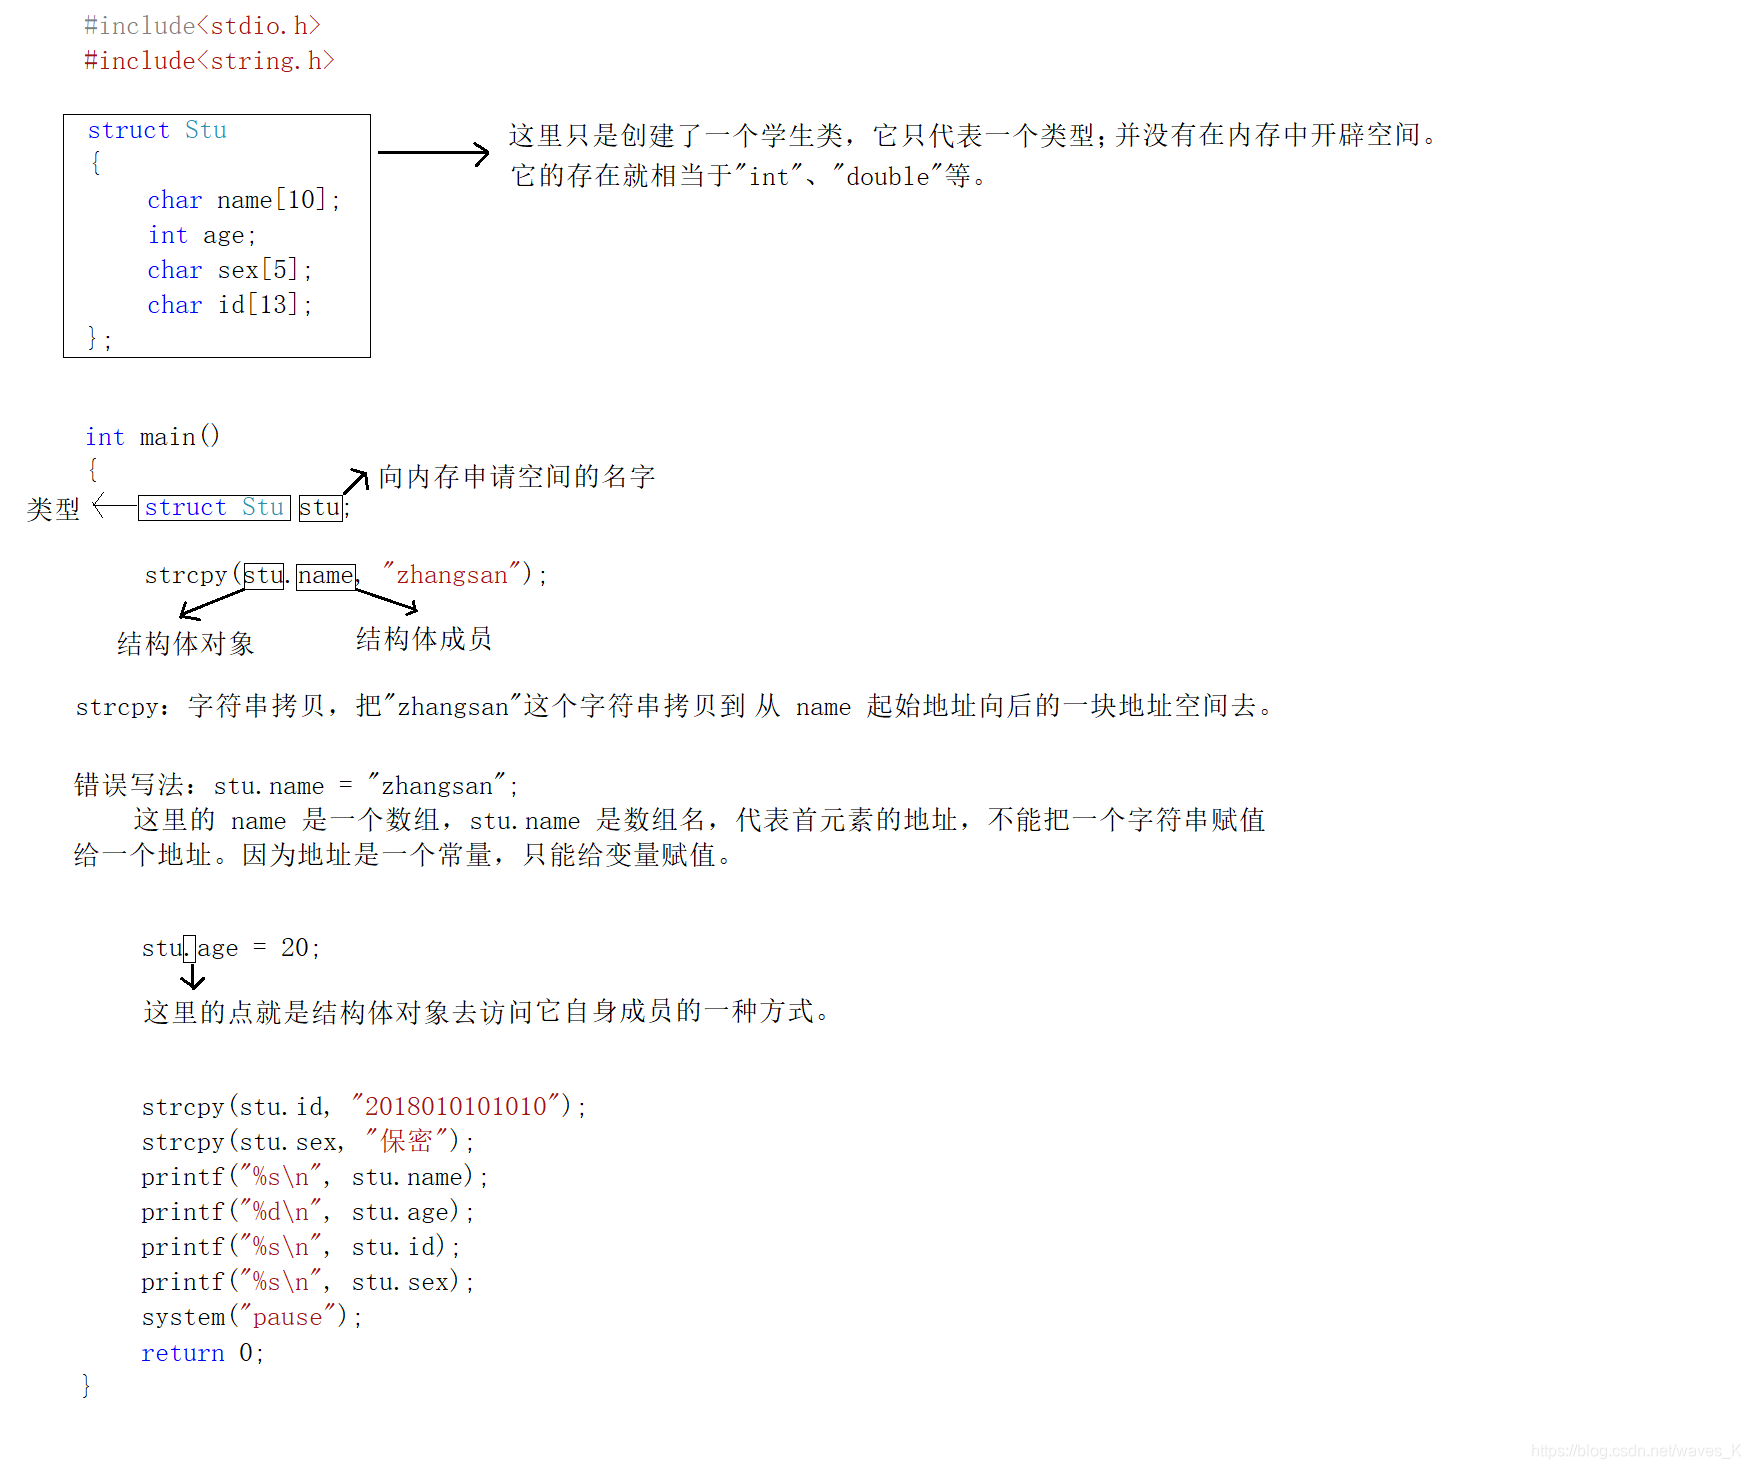
Task: Click the explanation starting 'strcpy: 字符串拷贝'
Action: pyautogui.click(x=676, y=706)
